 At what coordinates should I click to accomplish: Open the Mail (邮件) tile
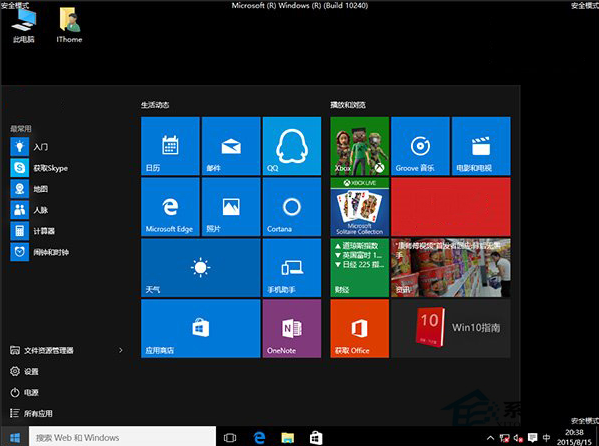231,146
